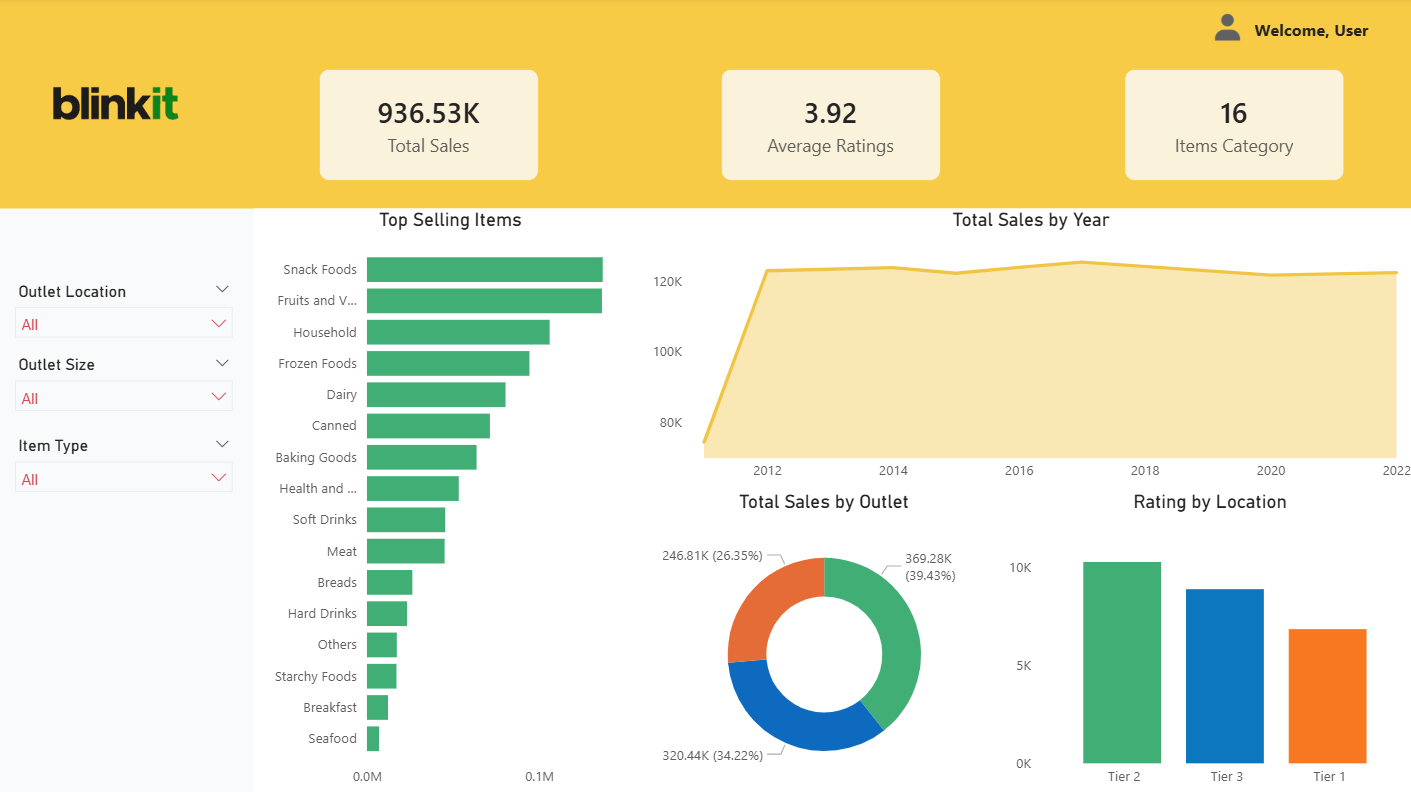Select the Seafood bar
1411x792 pixels.
point(373,739)
